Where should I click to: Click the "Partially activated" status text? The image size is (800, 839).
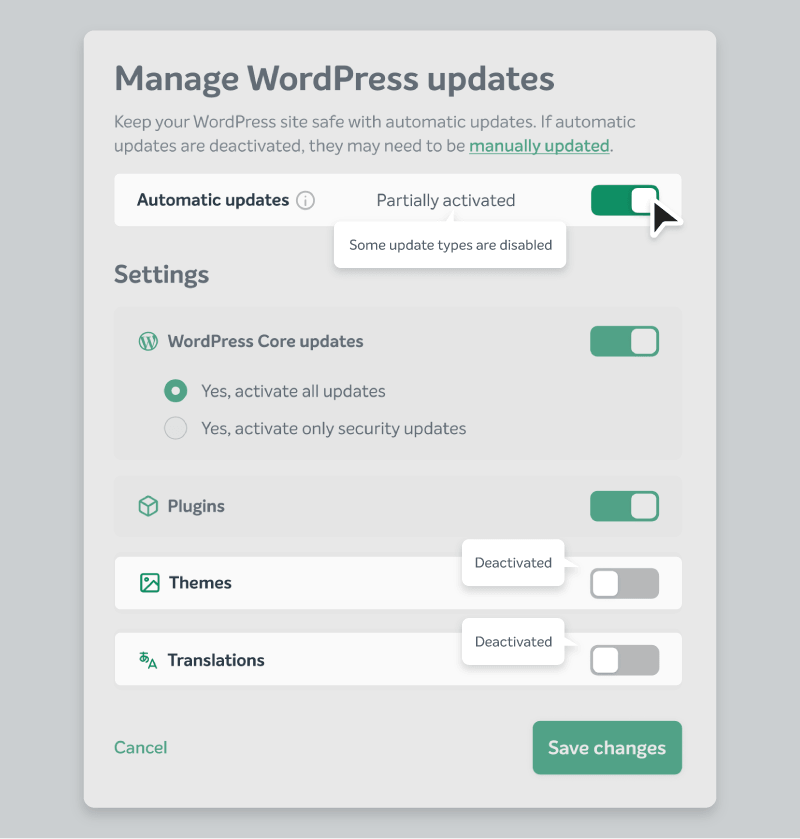[446, 201]
